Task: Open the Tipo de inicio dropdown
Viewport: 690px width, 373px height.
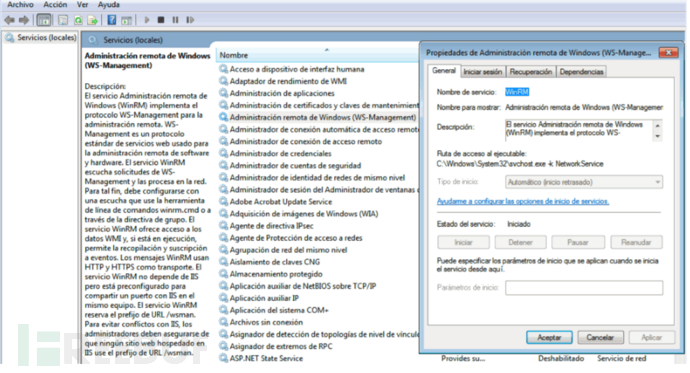Action: click(x=584, y=182)
